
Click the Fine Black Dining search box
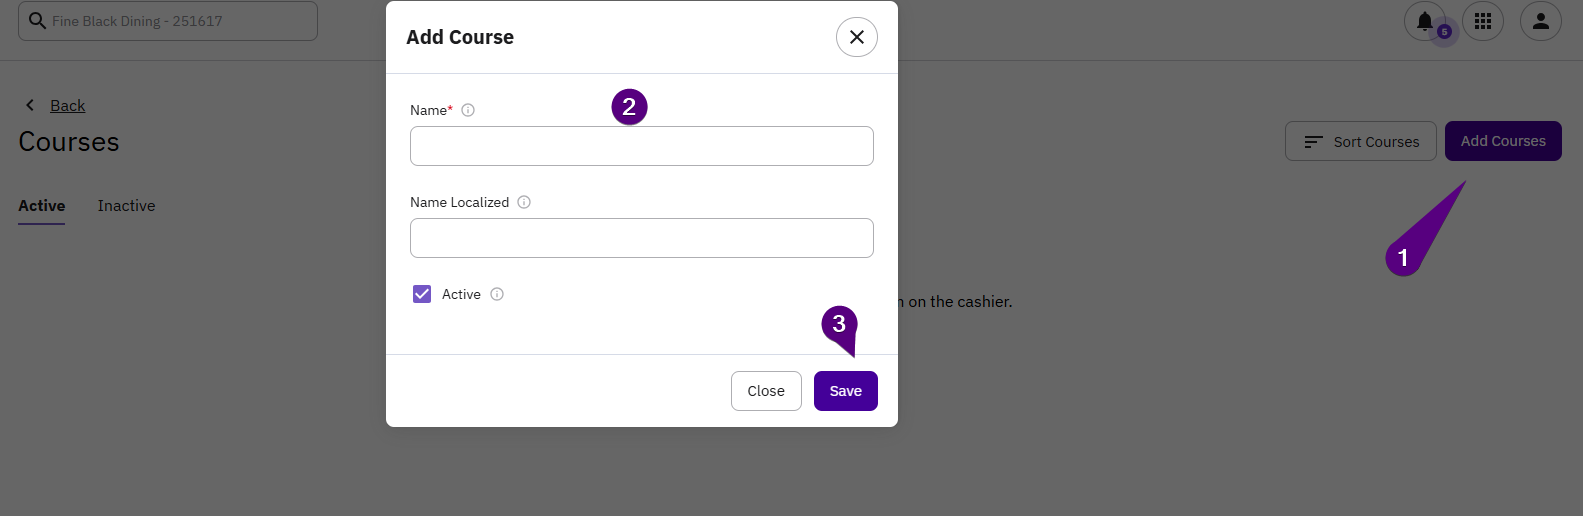pos(180,21)
